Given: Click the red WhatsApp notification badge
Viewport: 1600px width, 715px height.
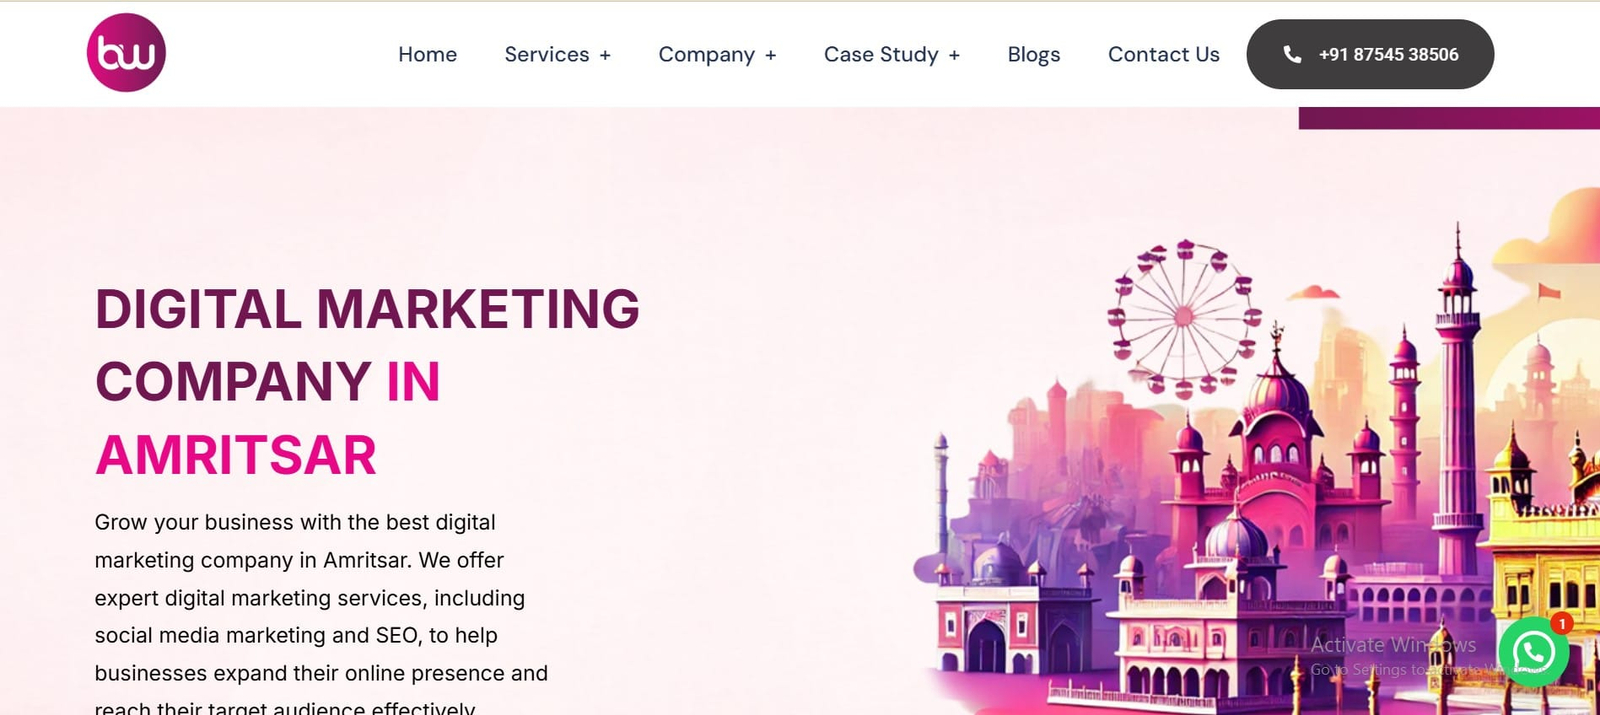Looking at the screenshot, I should pos(1561,623).
